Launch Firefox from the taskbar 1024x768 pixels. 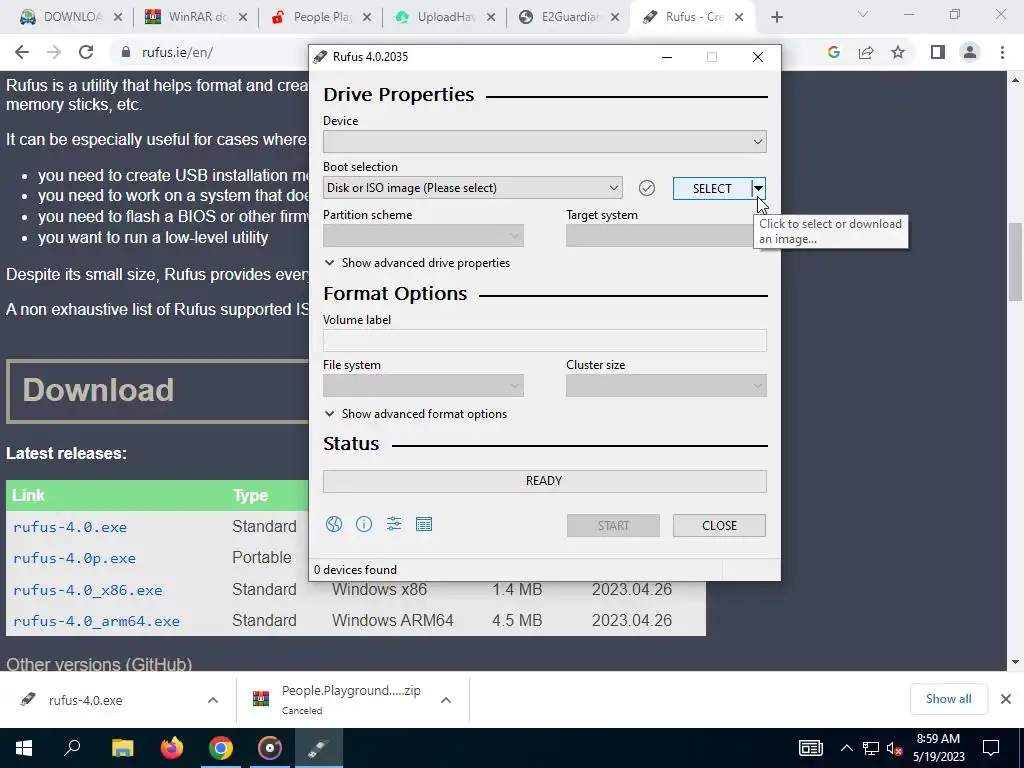click(x=172, y=748)
